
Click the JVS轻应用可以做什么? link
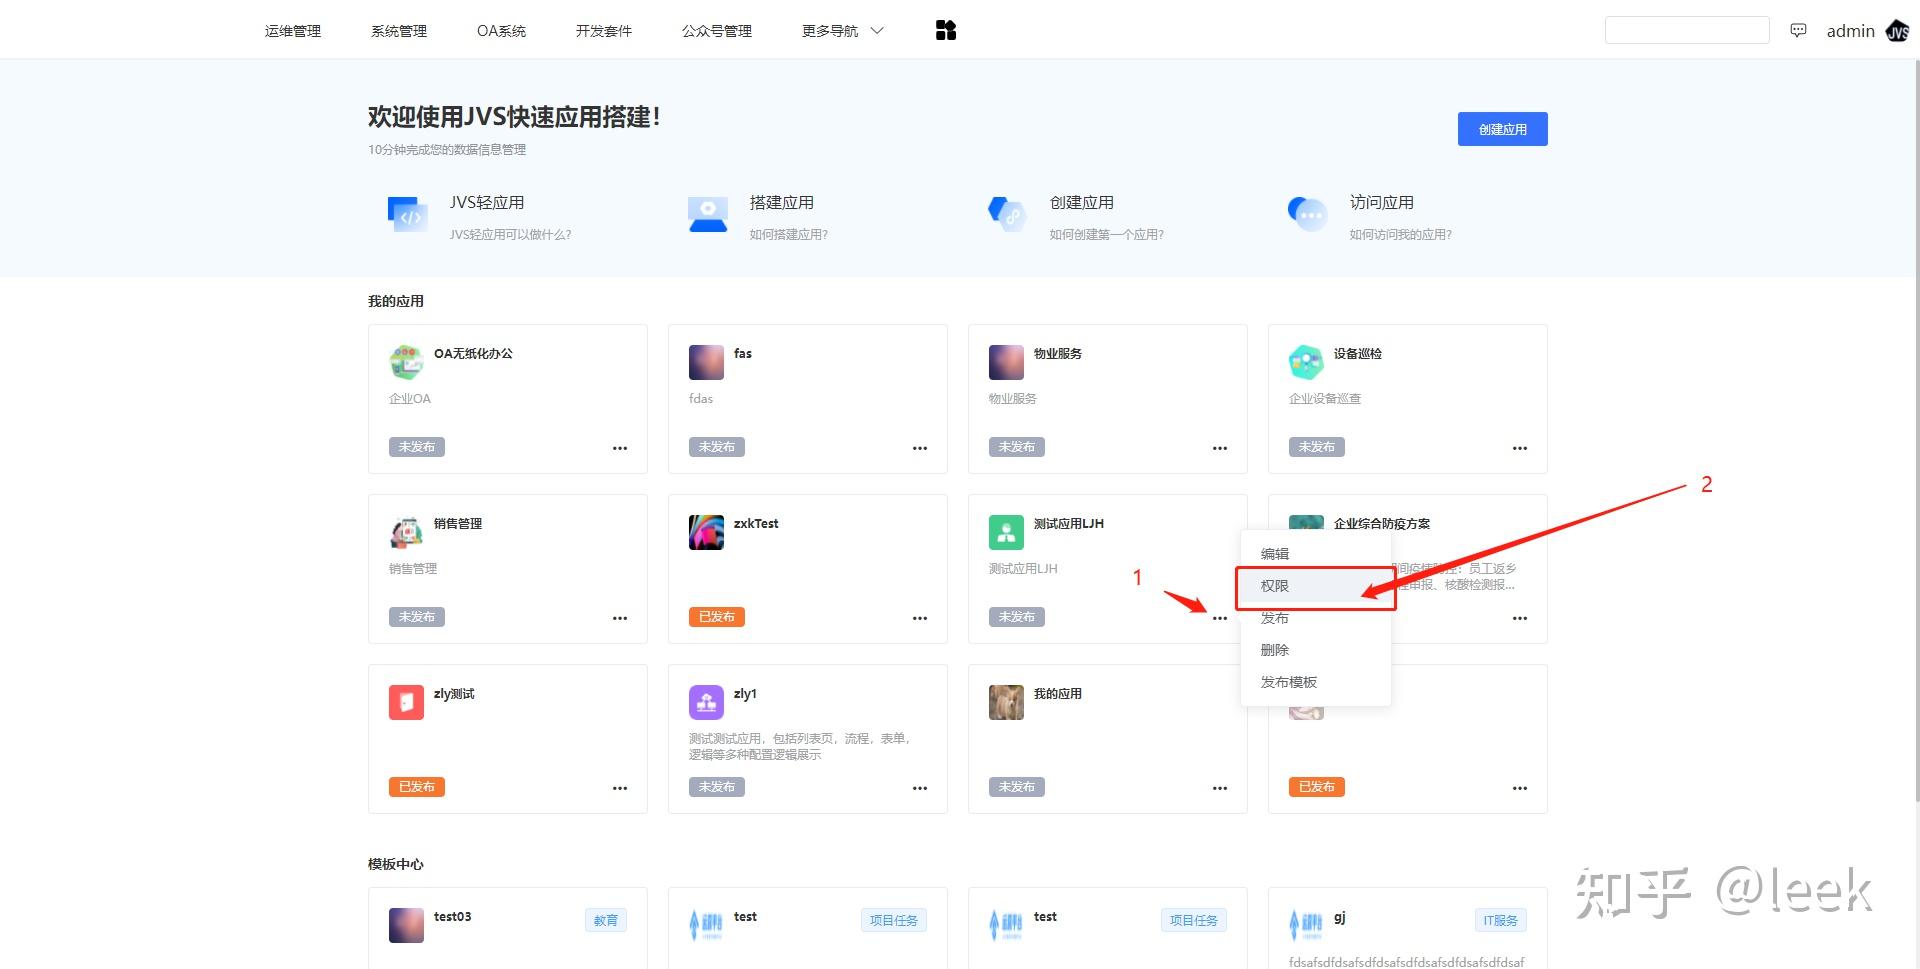pos(510,235)
